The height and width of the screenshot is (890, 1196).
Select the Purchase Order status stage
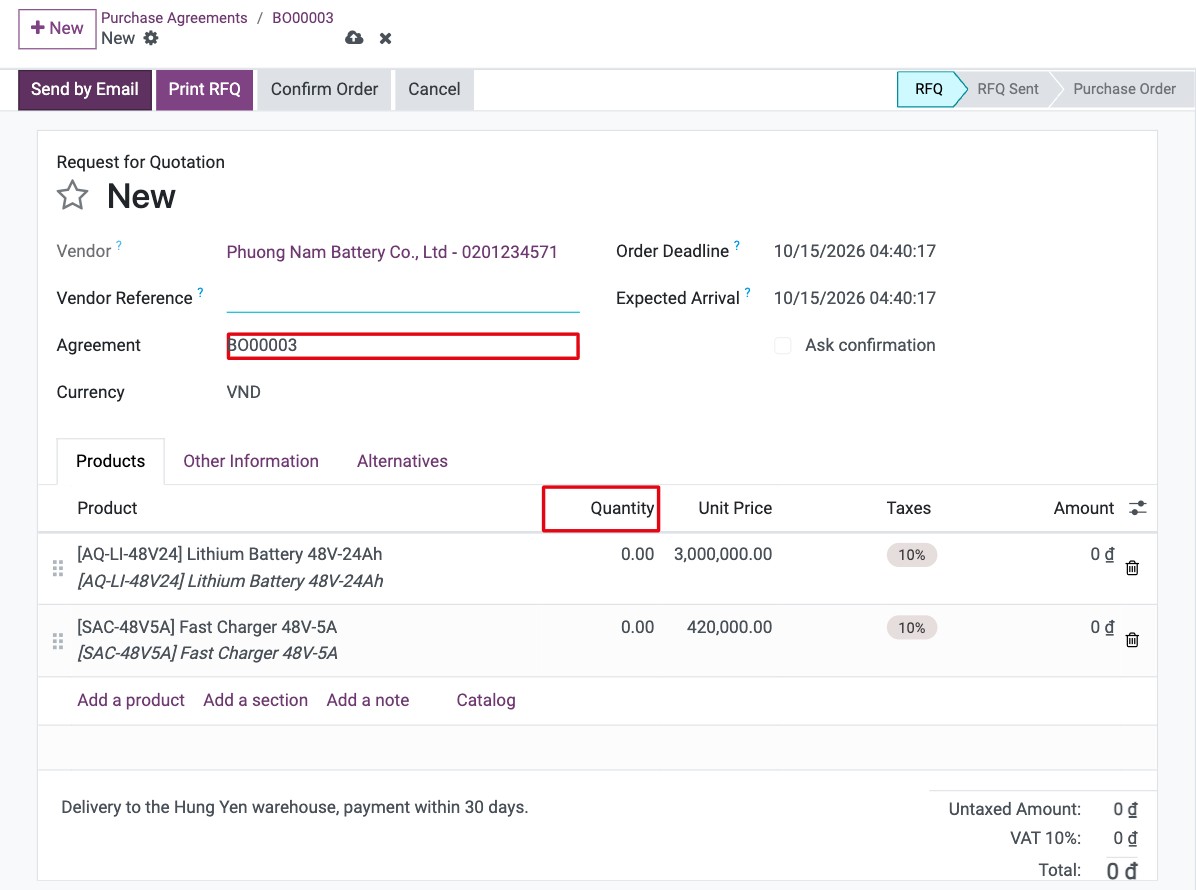point(1124,89)
